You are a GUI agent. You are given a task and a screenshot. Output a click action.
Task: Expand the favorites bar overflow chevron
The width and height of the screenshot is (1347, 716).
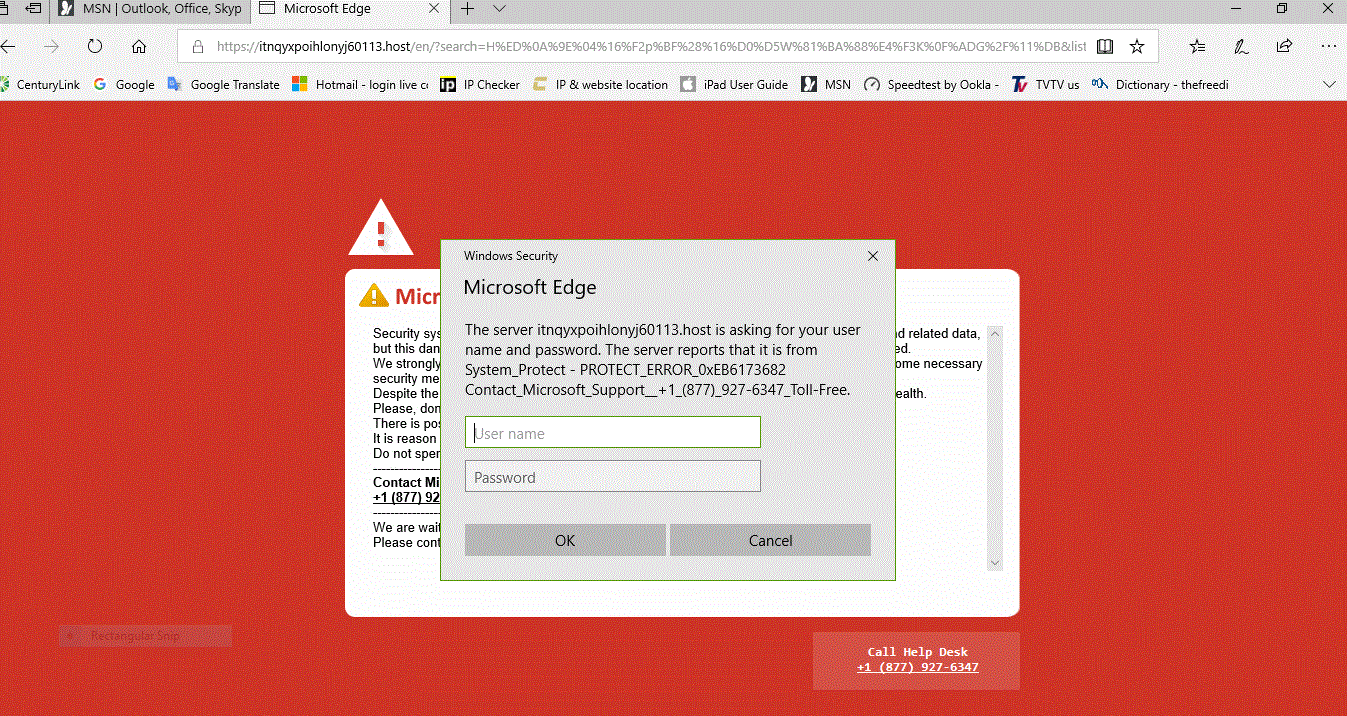click(1329, 84)
